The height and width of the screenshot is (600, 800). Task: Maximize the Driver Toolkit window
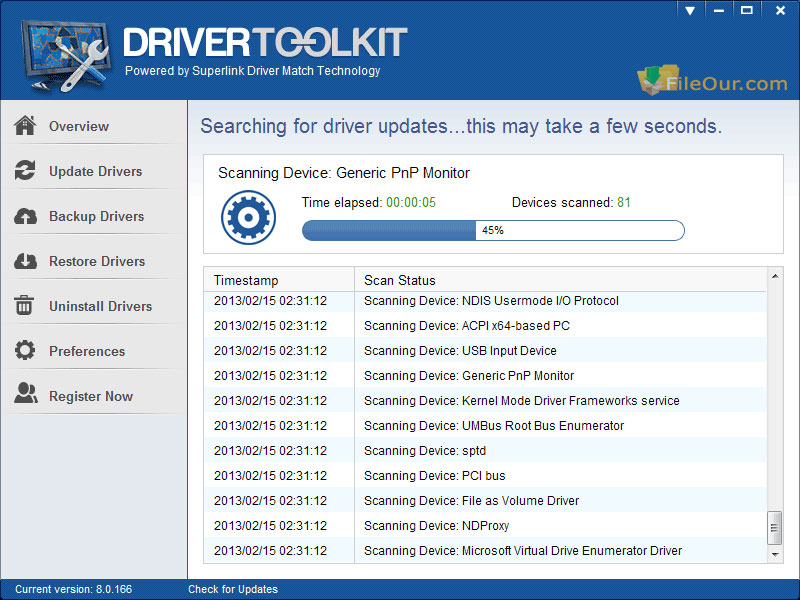pos(746,10)
